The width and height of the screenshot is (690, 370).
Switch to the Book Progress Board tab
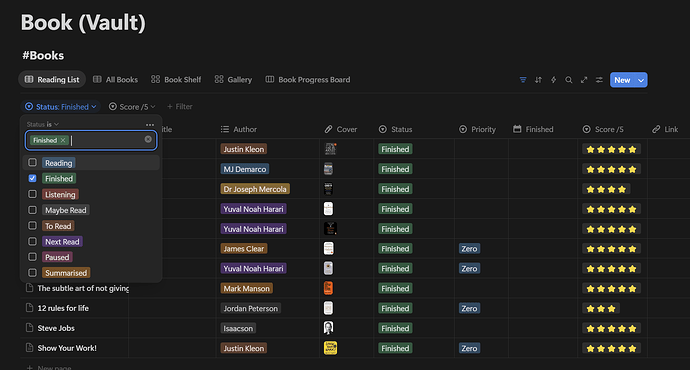(308, 80)
